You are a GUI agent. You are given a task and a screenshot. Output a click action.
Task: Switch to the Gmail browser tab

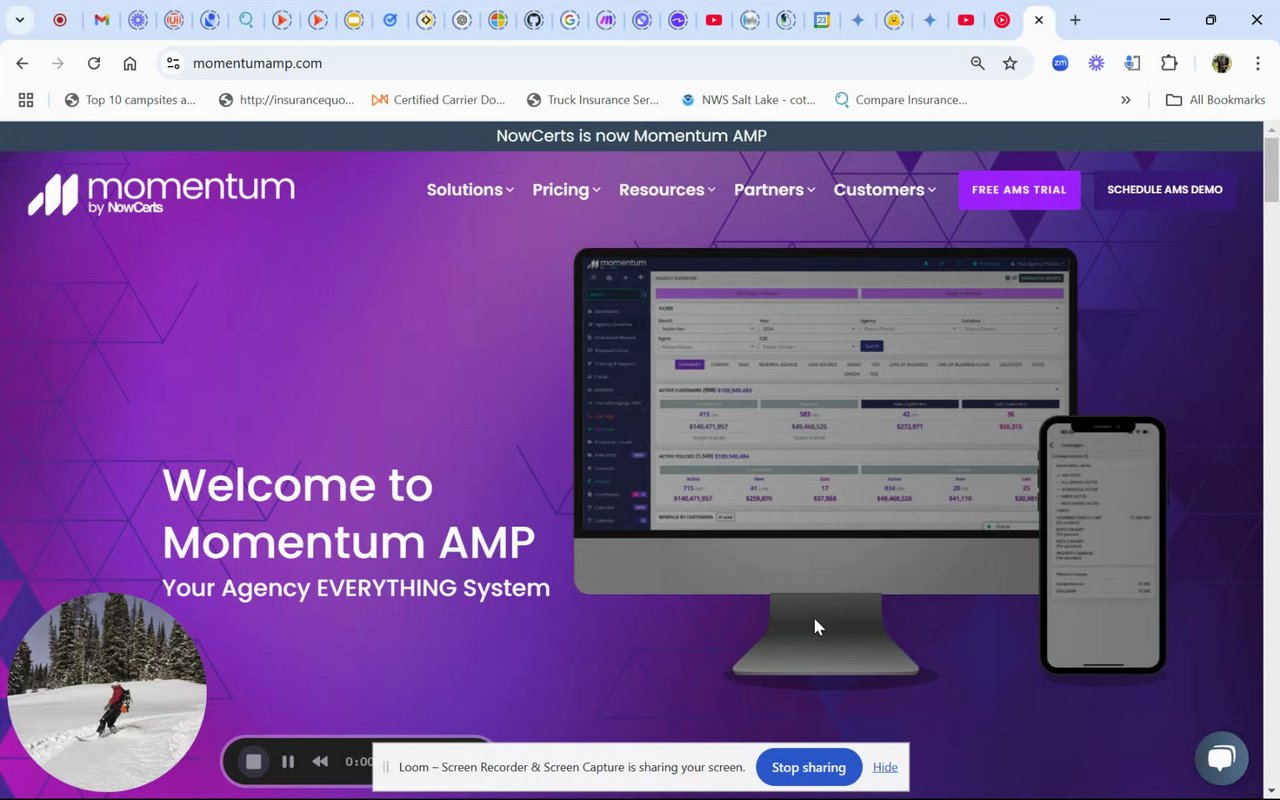(102, 20)
